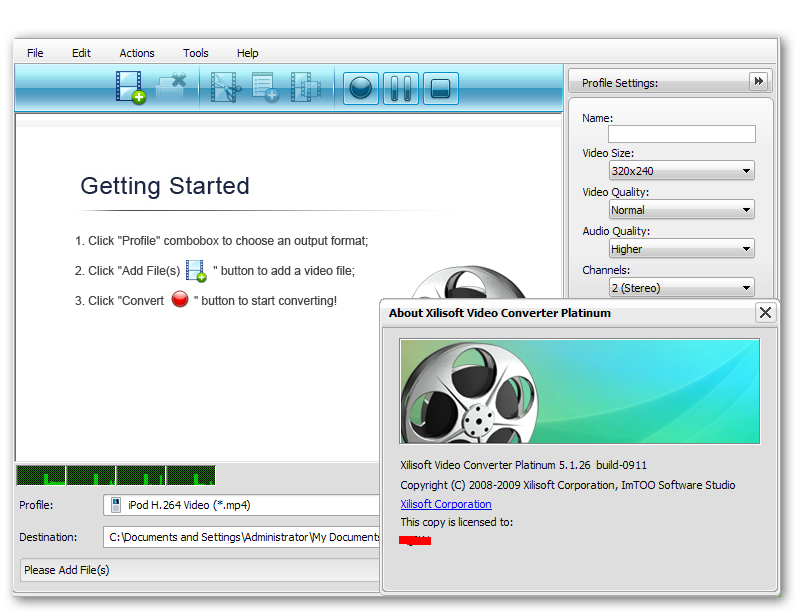Viewport: 796px width, 612px height.
Task: Click the Xilisoft Corporation link
Action: 446,504
